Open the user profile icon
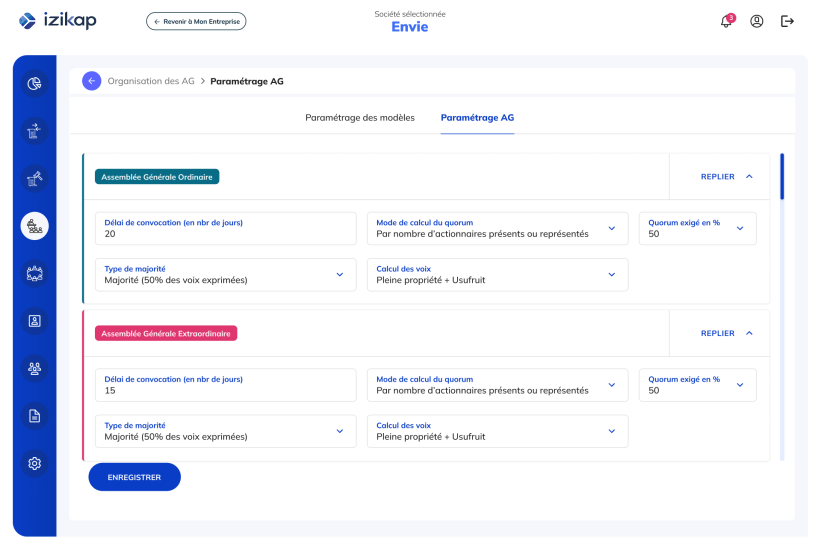This screenshot has width=821, height=552. (x=757, y=21)
